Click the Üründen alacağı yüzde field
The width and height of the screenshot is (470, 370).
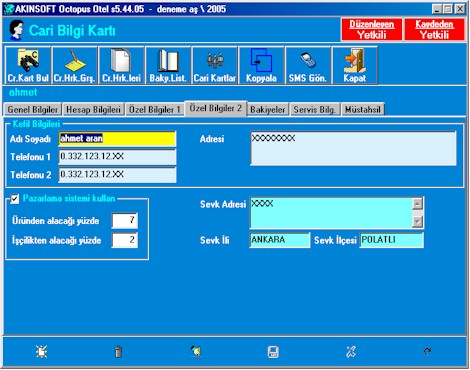(125, 220)
